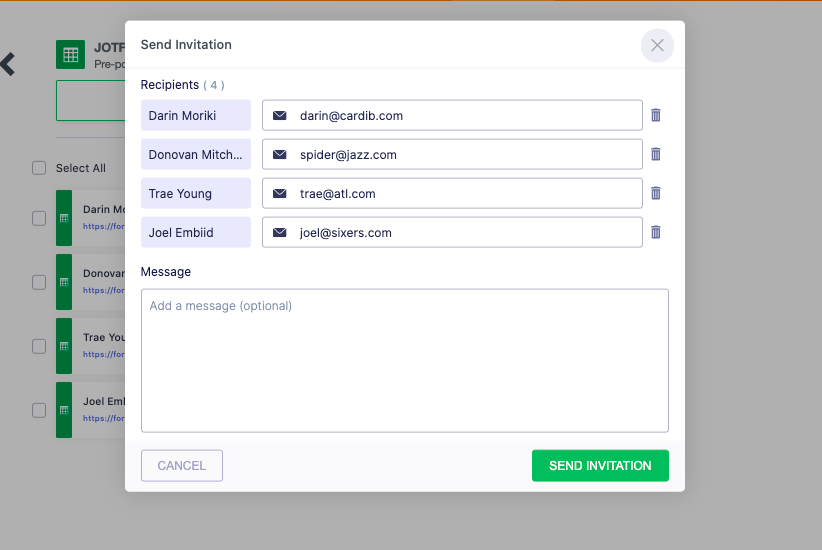822x550 pixels.
Task: Click trash icon next to trae@atl.com
Action: [656, 193]
